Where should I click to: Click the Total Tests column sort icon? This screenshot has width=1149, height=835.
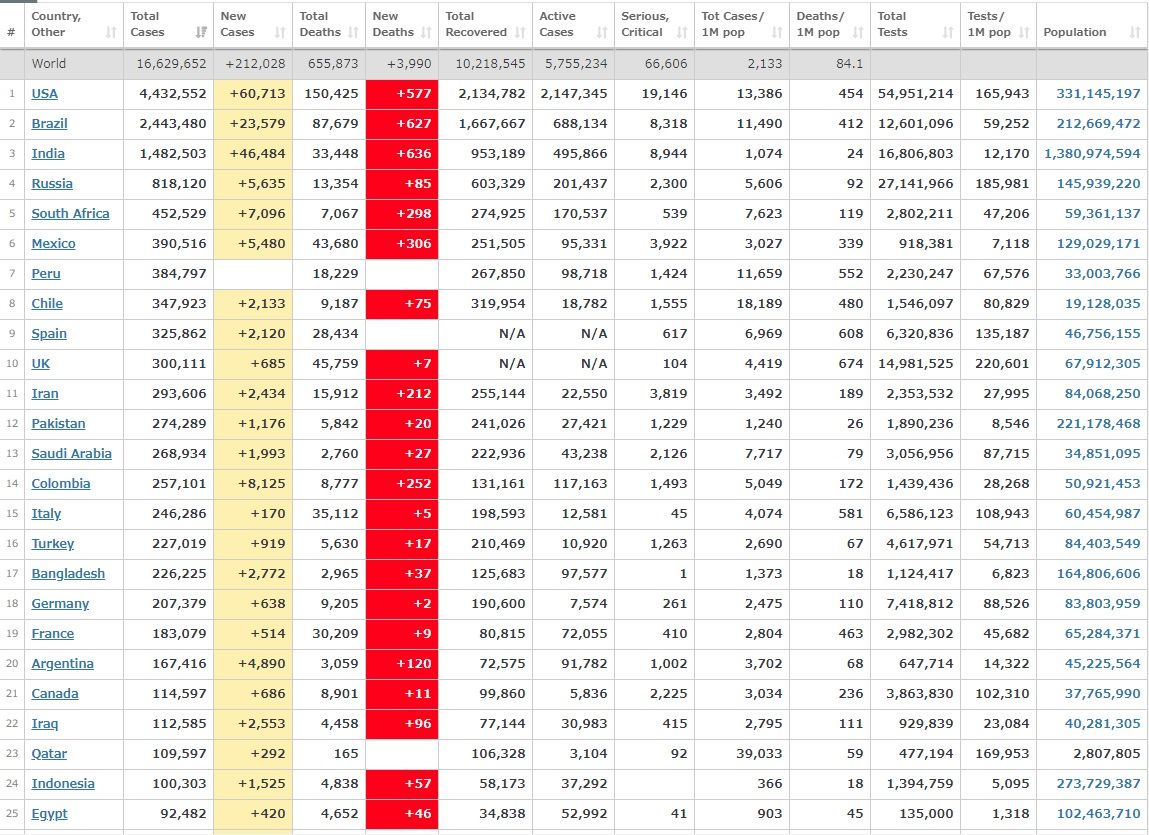948,33
